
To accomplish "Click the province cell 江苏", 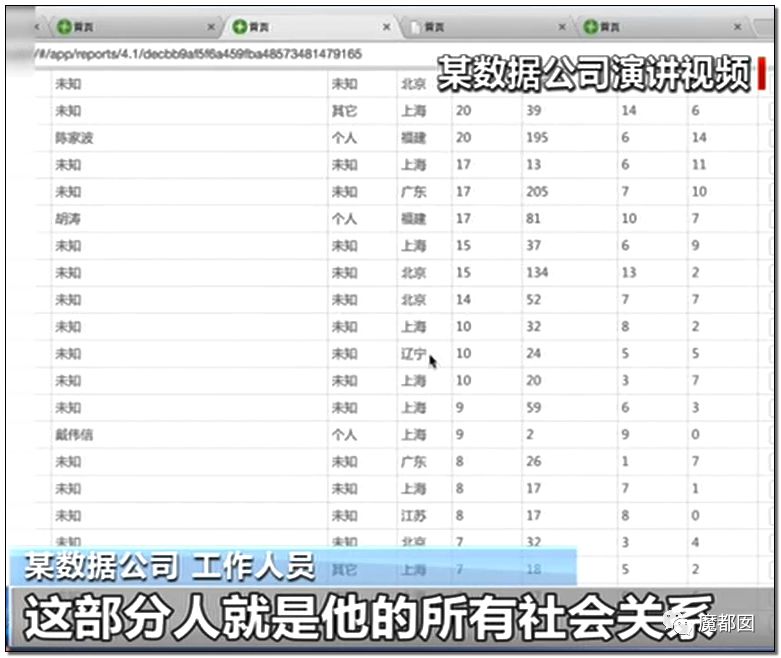I will click(x=414, y=516).
